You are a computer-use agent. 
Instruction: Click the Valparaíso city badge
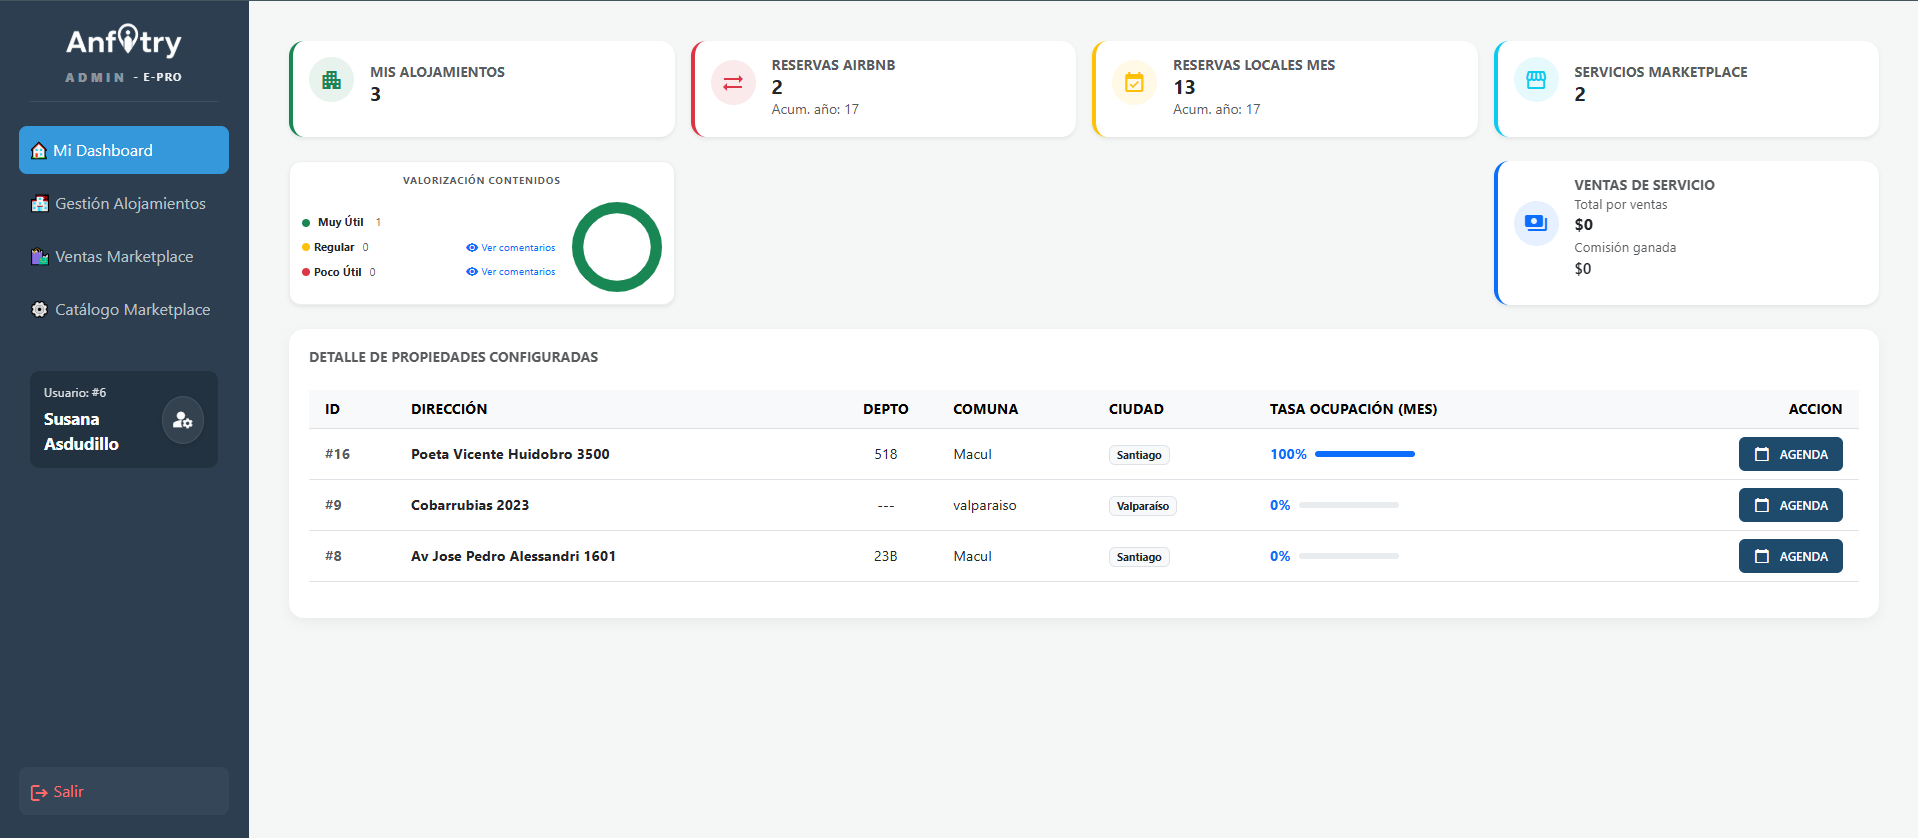1143,506
